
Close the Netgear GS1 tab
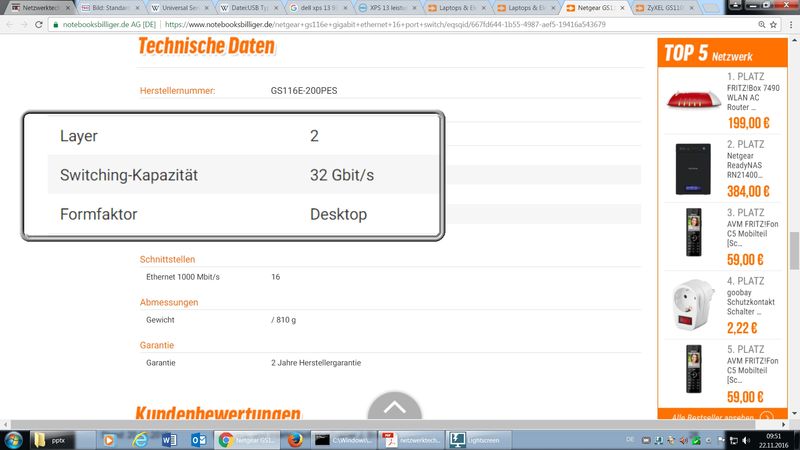point(622,8)
